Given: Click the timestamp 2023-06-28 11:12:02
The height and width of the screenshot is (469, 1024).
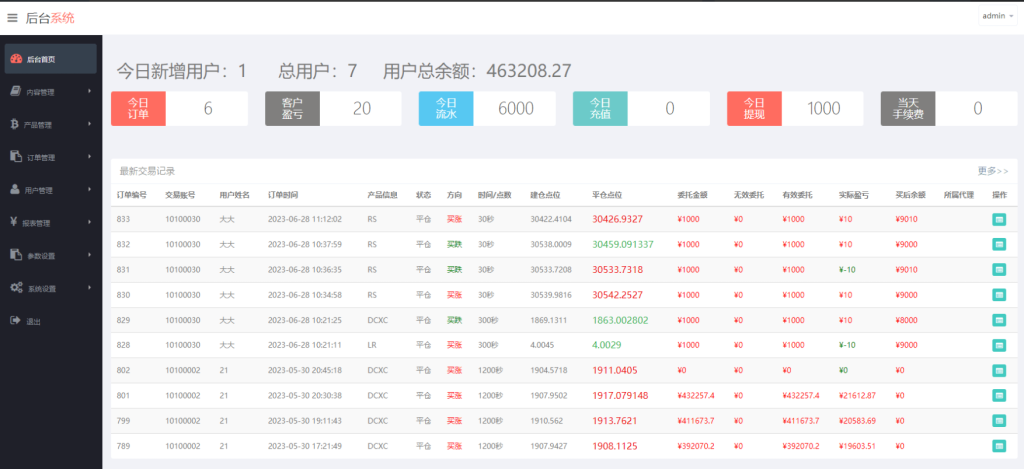Looking at the screenshot, I should pos(305,219).
